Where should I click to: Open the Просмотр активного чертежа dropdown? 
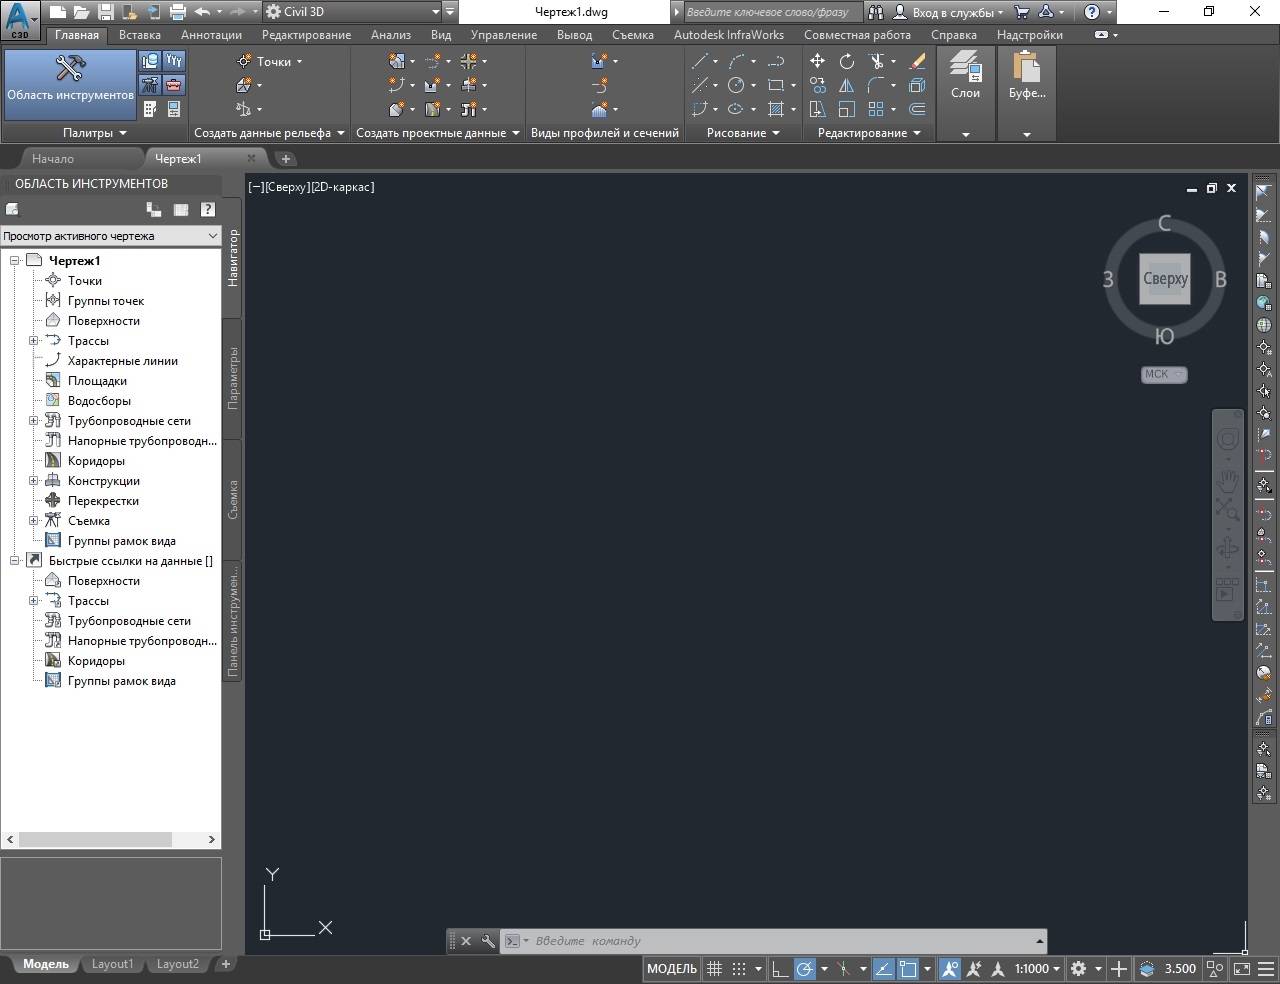point(110,236)
